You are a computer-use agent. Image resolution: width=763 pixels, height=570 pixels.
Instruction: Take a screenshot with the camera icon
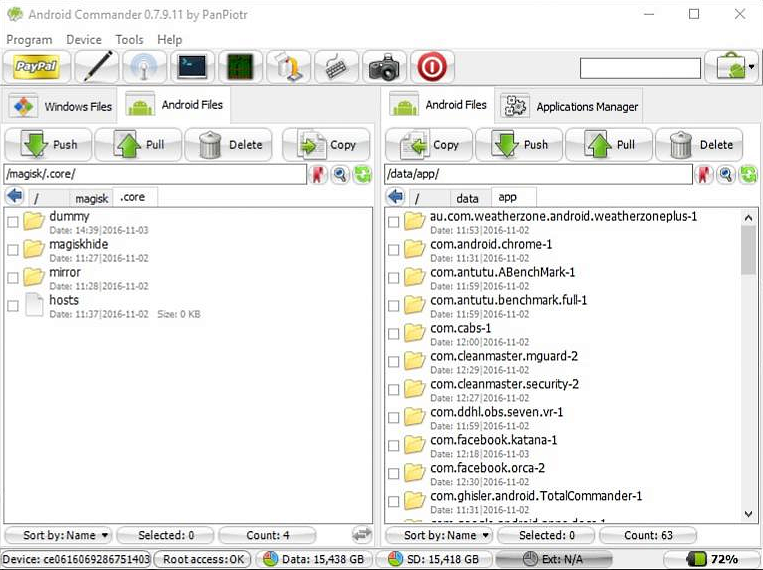[384, 66]
